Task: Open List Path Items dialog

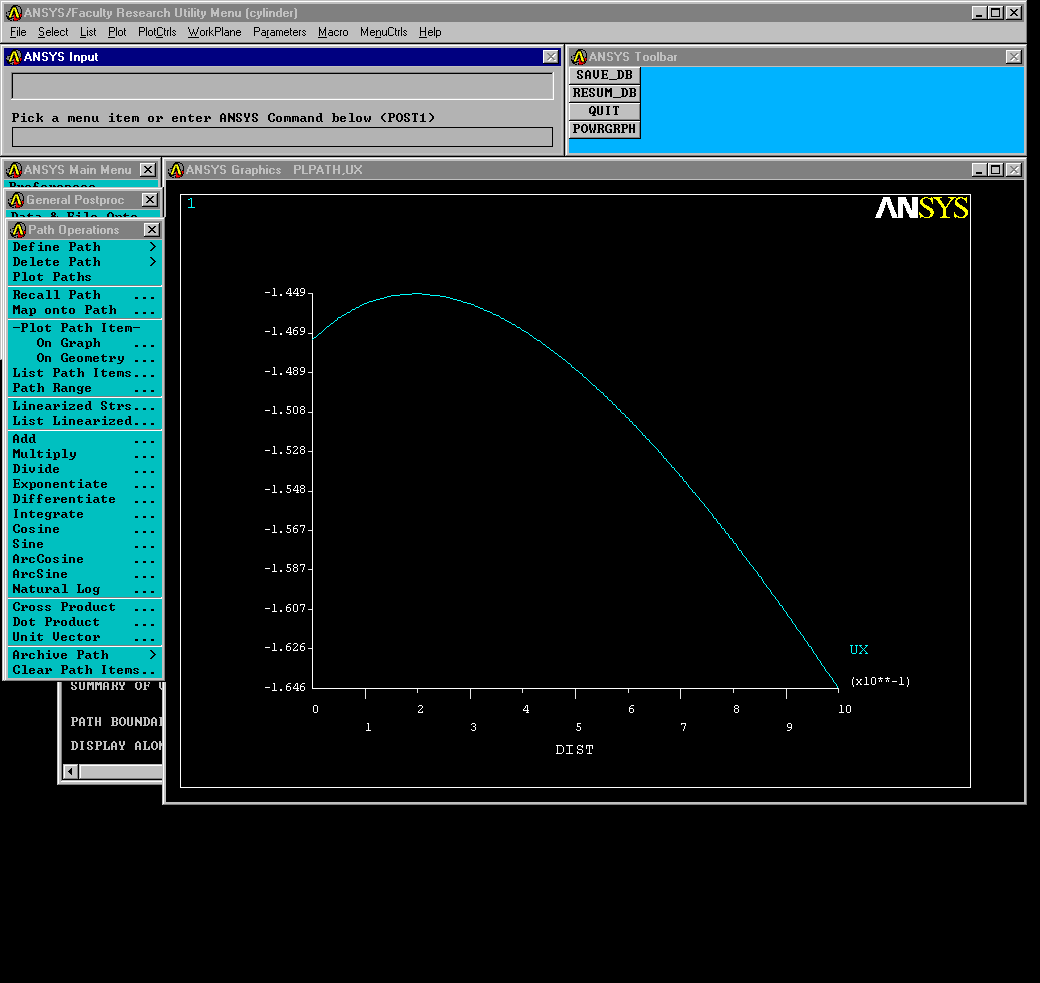Action: (x=84, y=373)
